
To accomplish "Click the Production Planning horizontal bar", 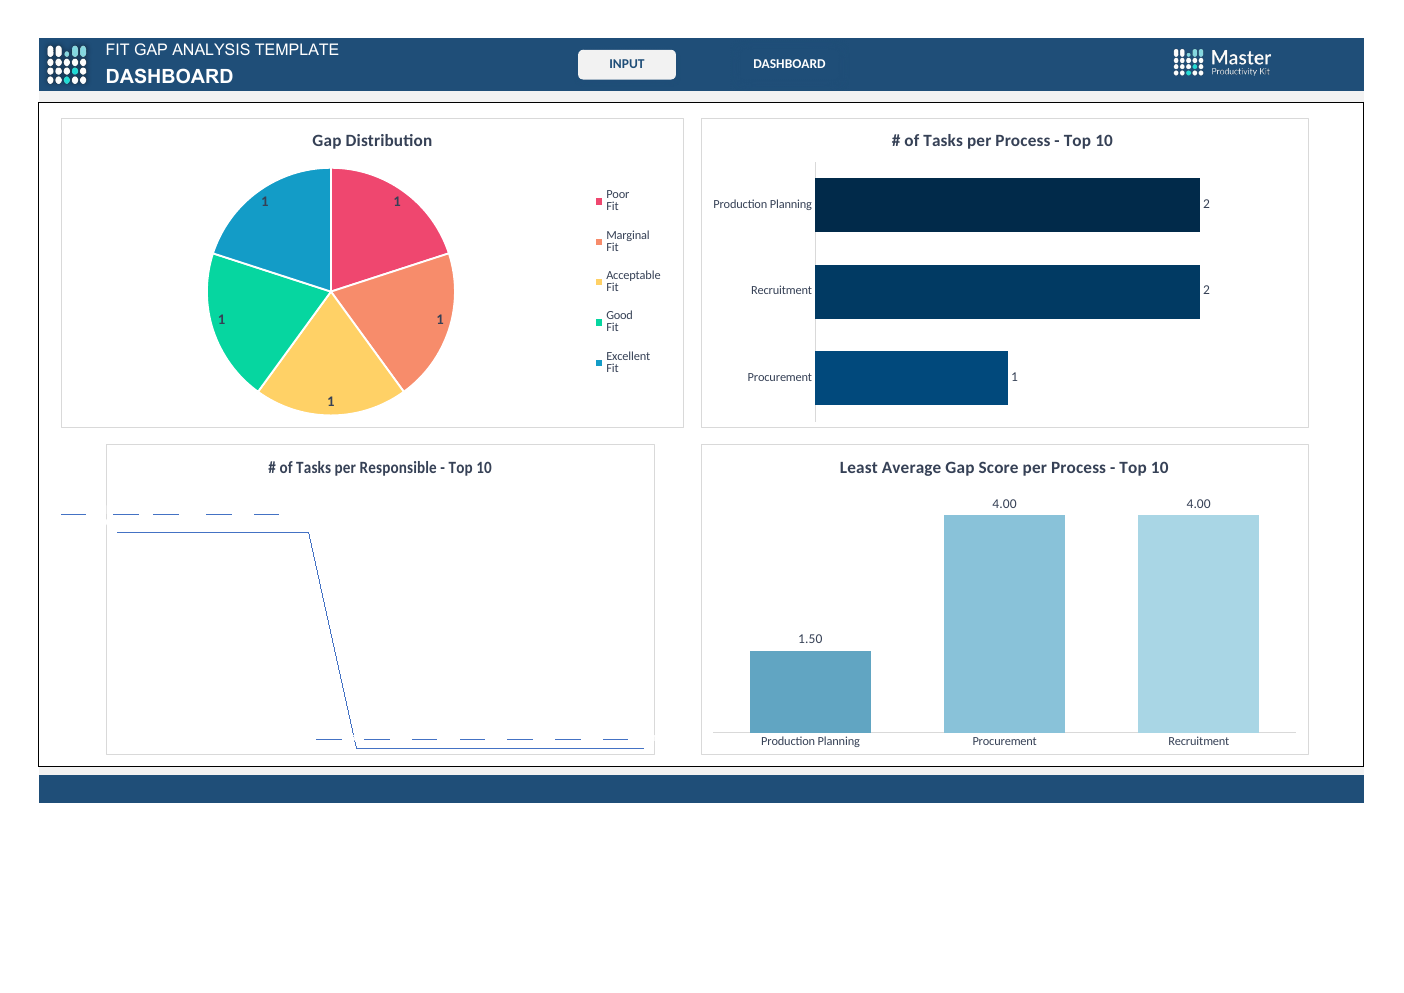I will click(1007, 205).
